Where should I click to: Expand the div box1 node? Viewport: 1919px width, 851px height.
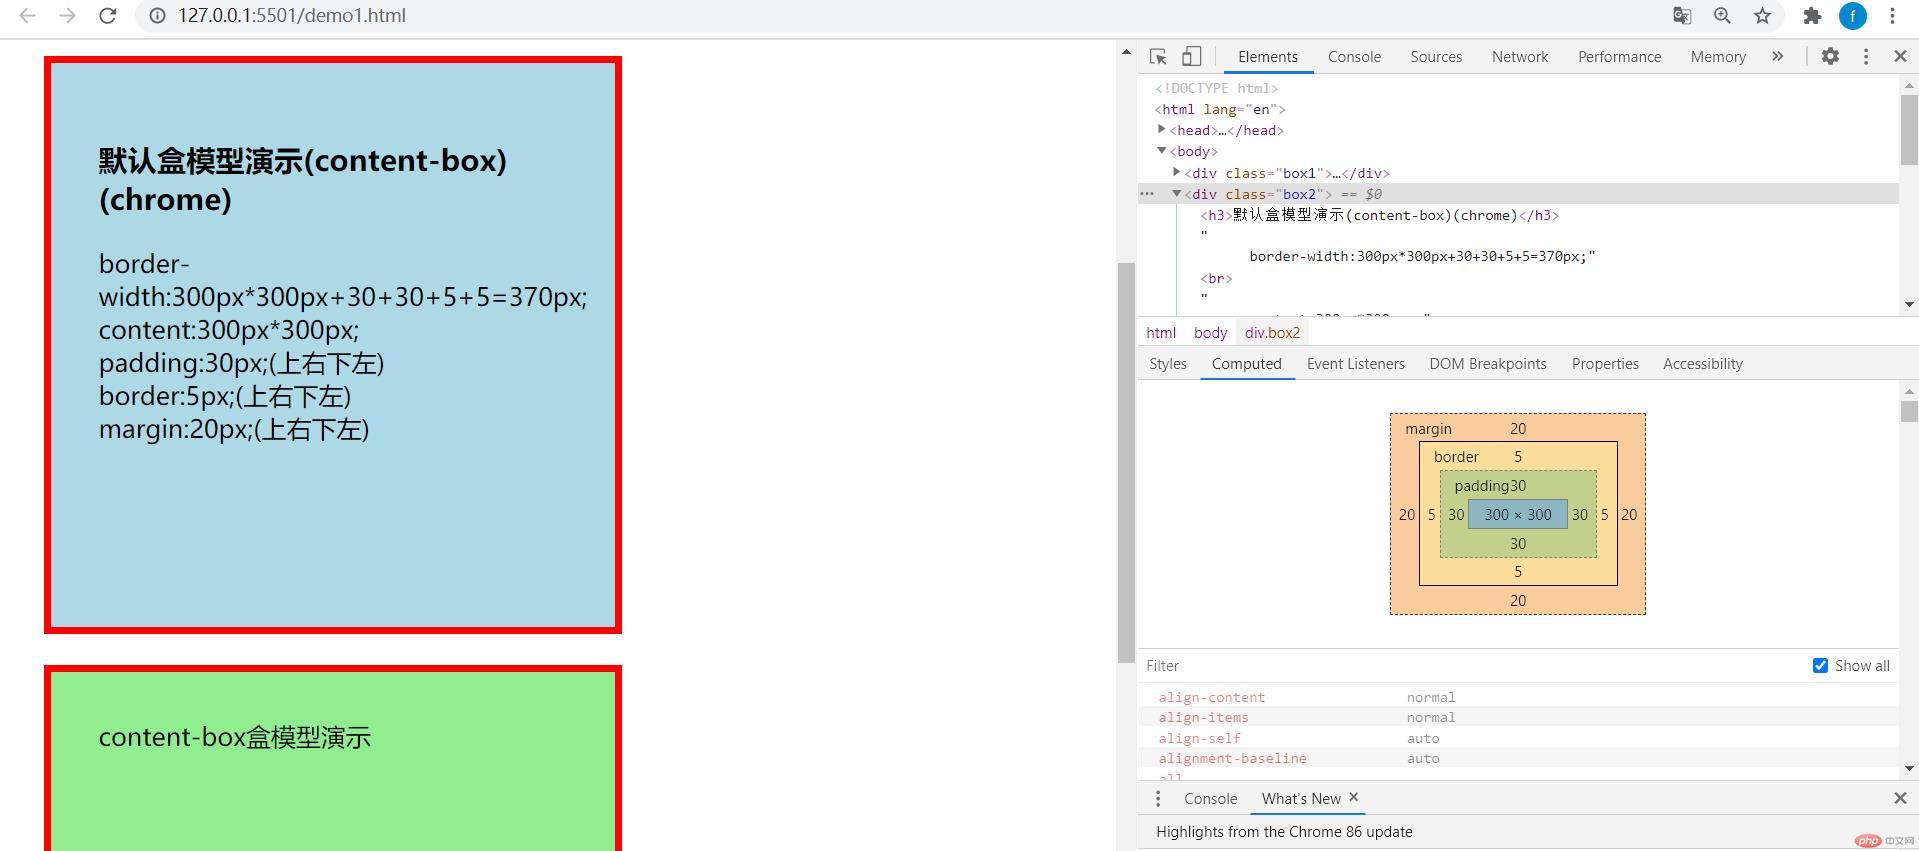pyautogui.click(x=1177, y=172)
